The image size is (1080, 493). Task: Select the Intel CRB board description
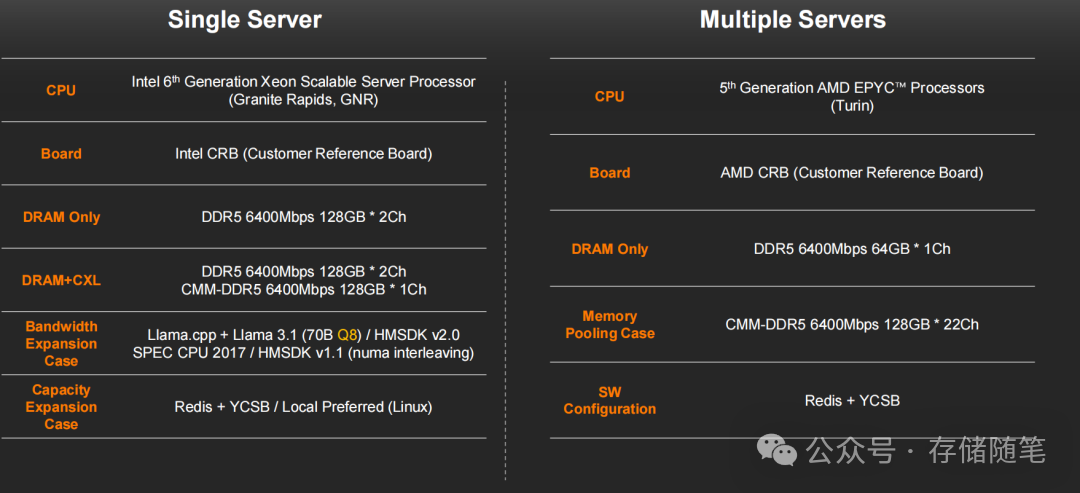[x=303, y=154]
